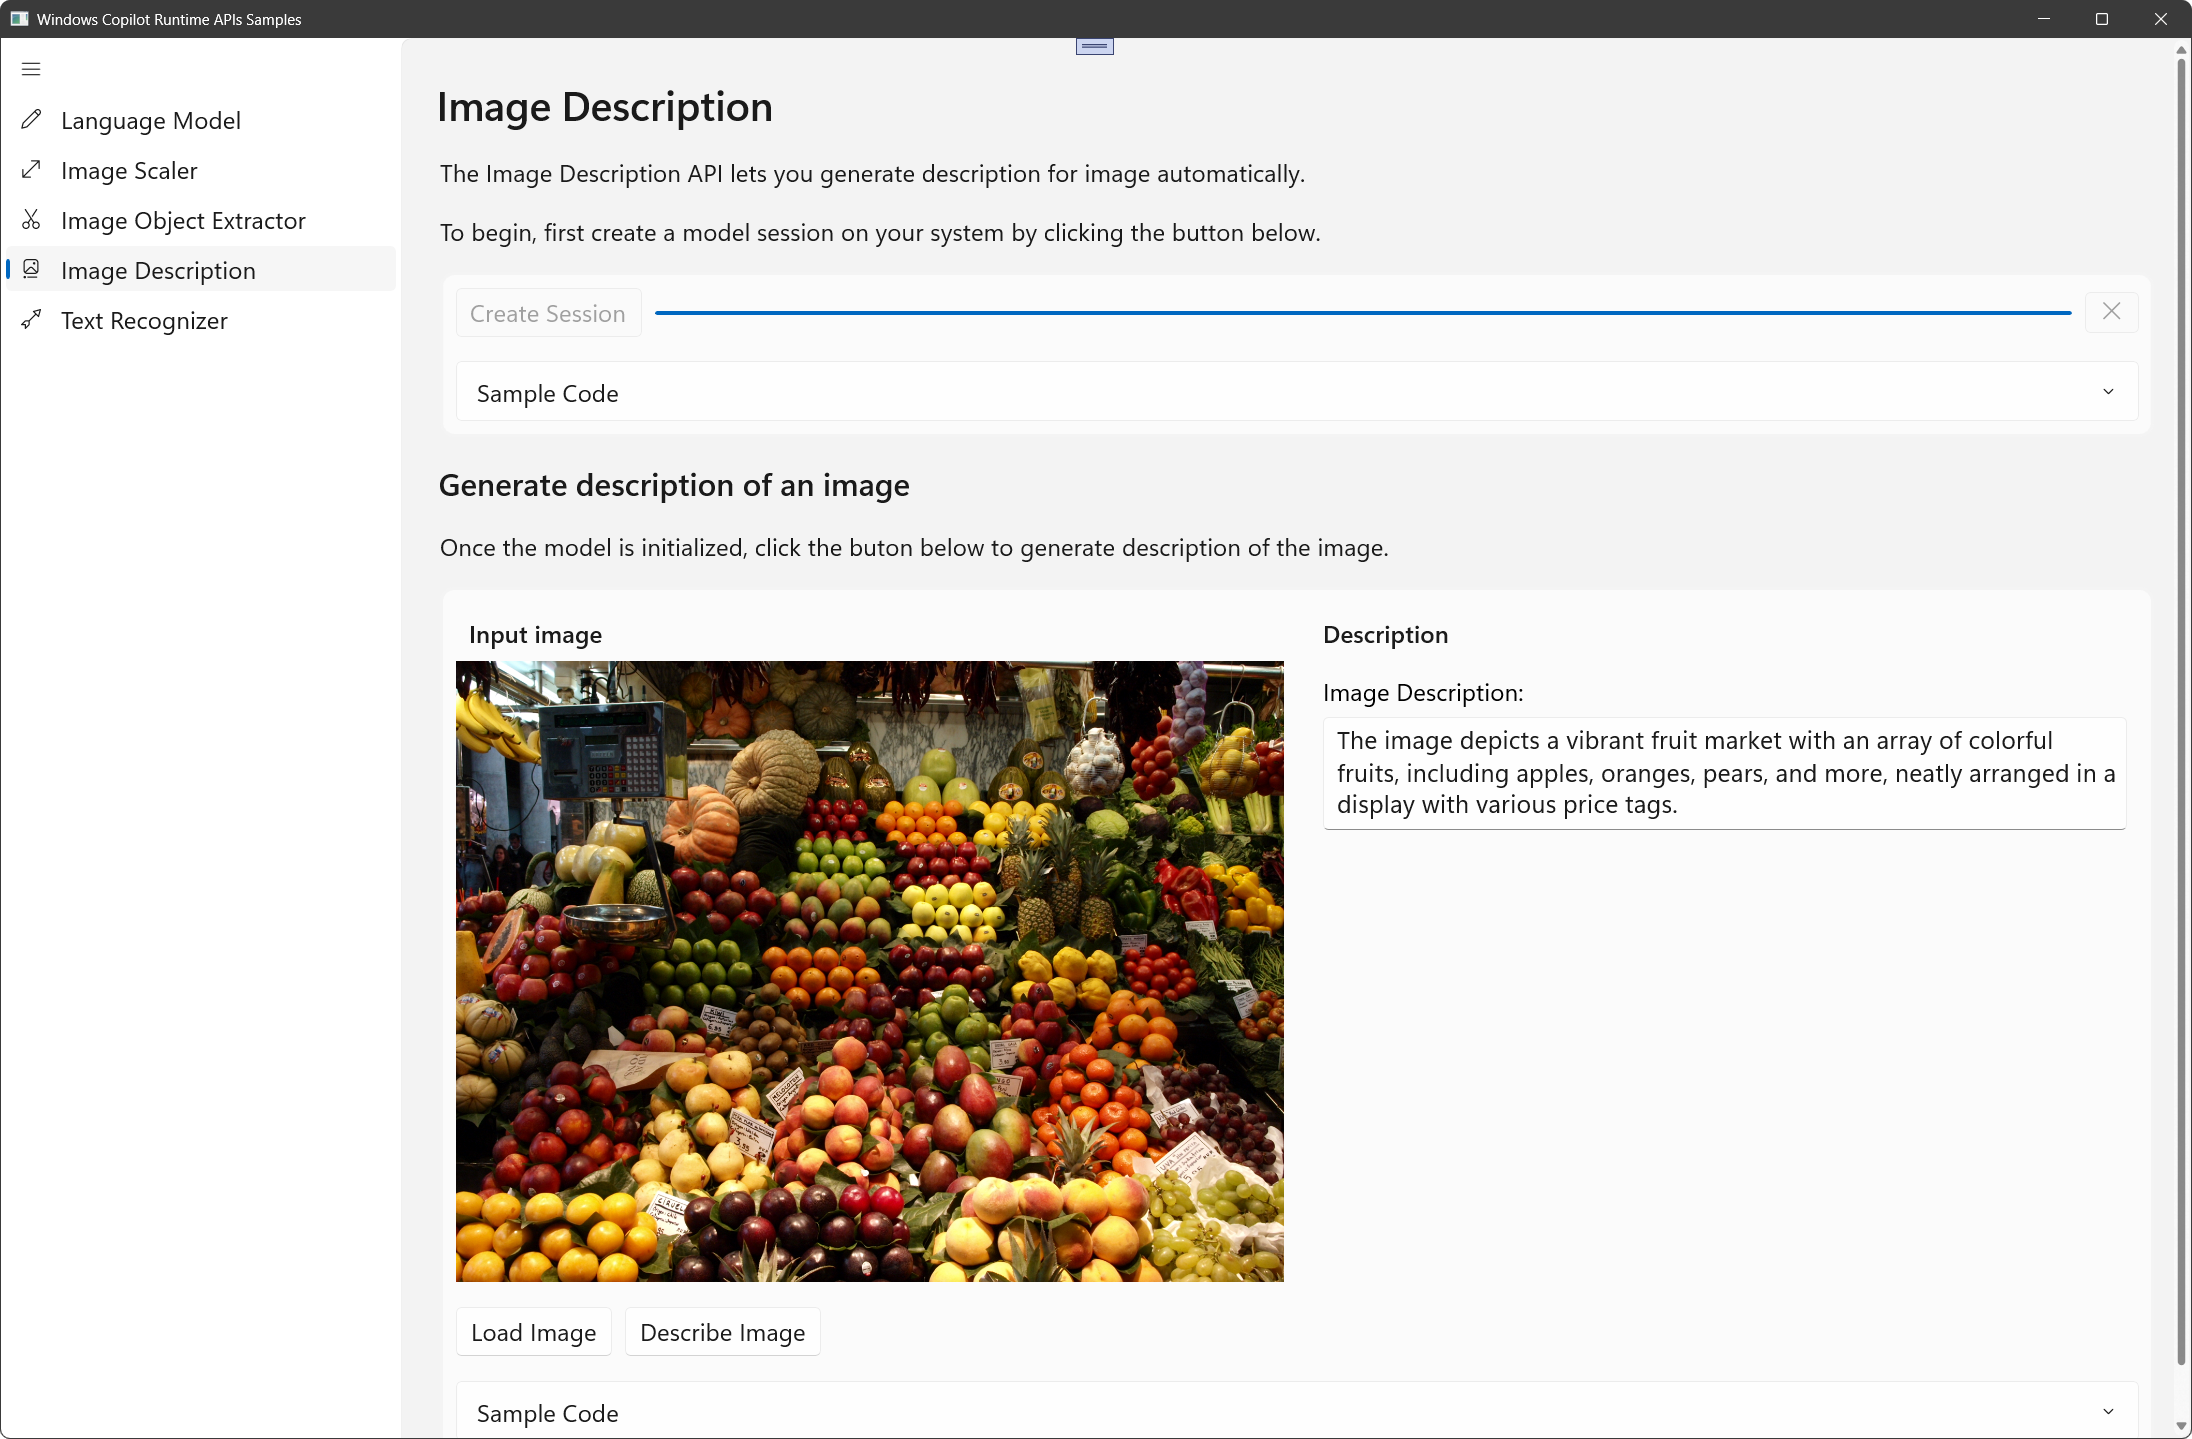The image size is (2192, 1439).
Task: Go to Image Scaler page
Action: coord(129,171)
